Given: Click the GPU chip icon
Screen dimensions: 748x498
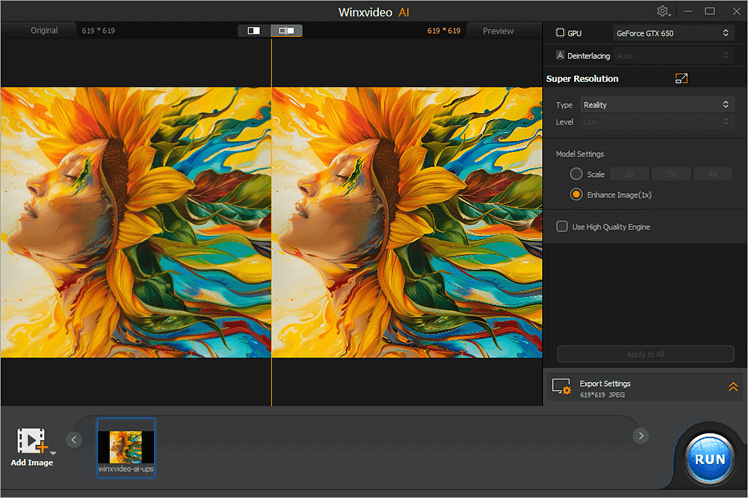Looking at the screenshot, I should [x=560, y=33].
